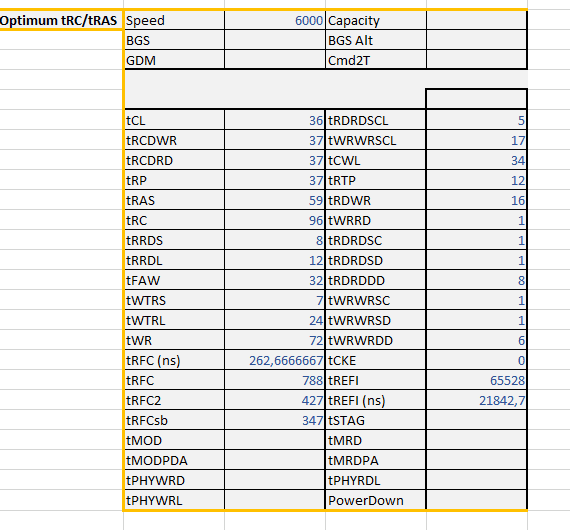Select the tMODPDA label cell
570x530 pixels.
click(174, 460)
